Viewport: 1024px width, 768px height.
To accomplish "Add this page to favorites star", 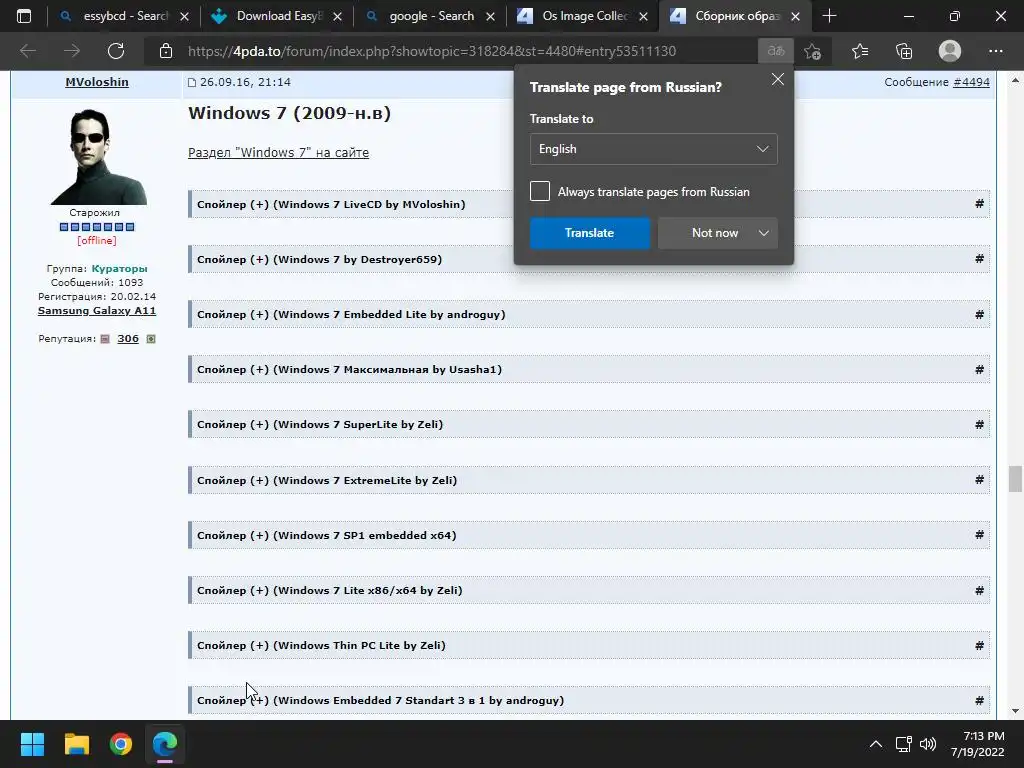I will [x=813, y=51].
